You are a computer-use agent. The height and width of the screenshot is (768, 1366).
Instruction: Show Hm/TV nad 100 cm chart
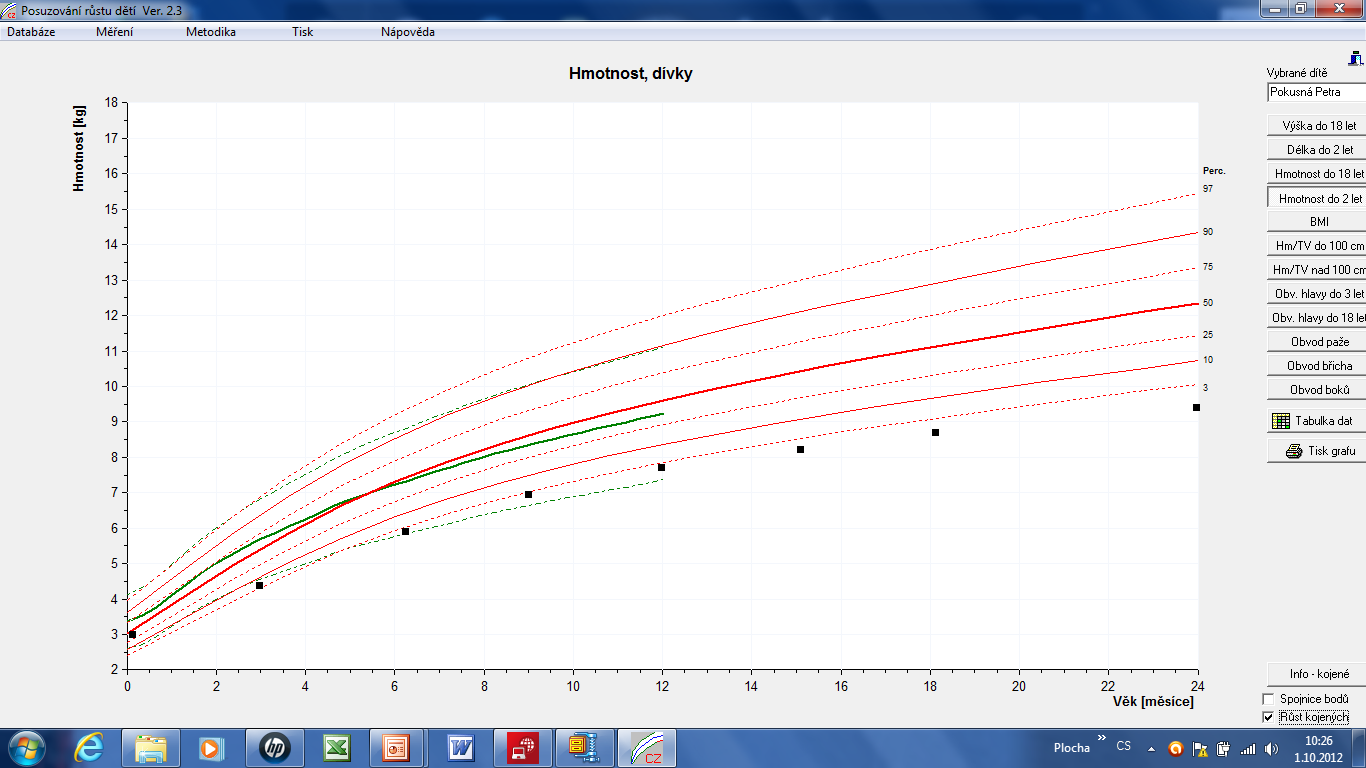(1316, 270)
